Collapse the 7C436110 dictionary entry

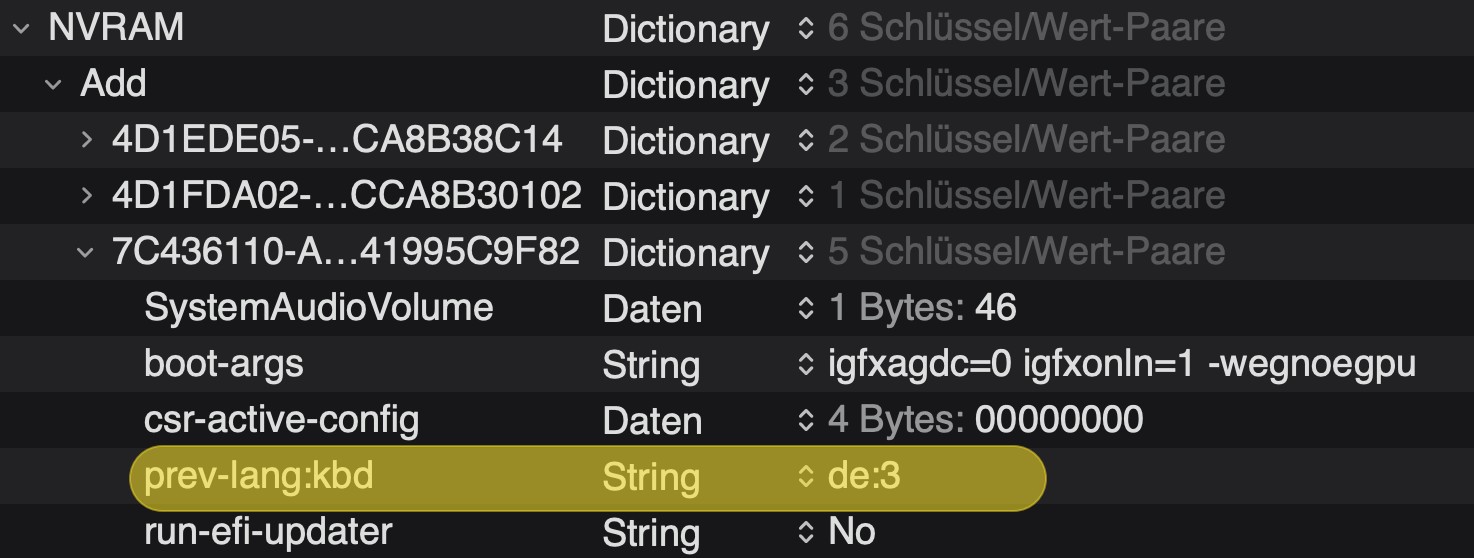point(85,252)
